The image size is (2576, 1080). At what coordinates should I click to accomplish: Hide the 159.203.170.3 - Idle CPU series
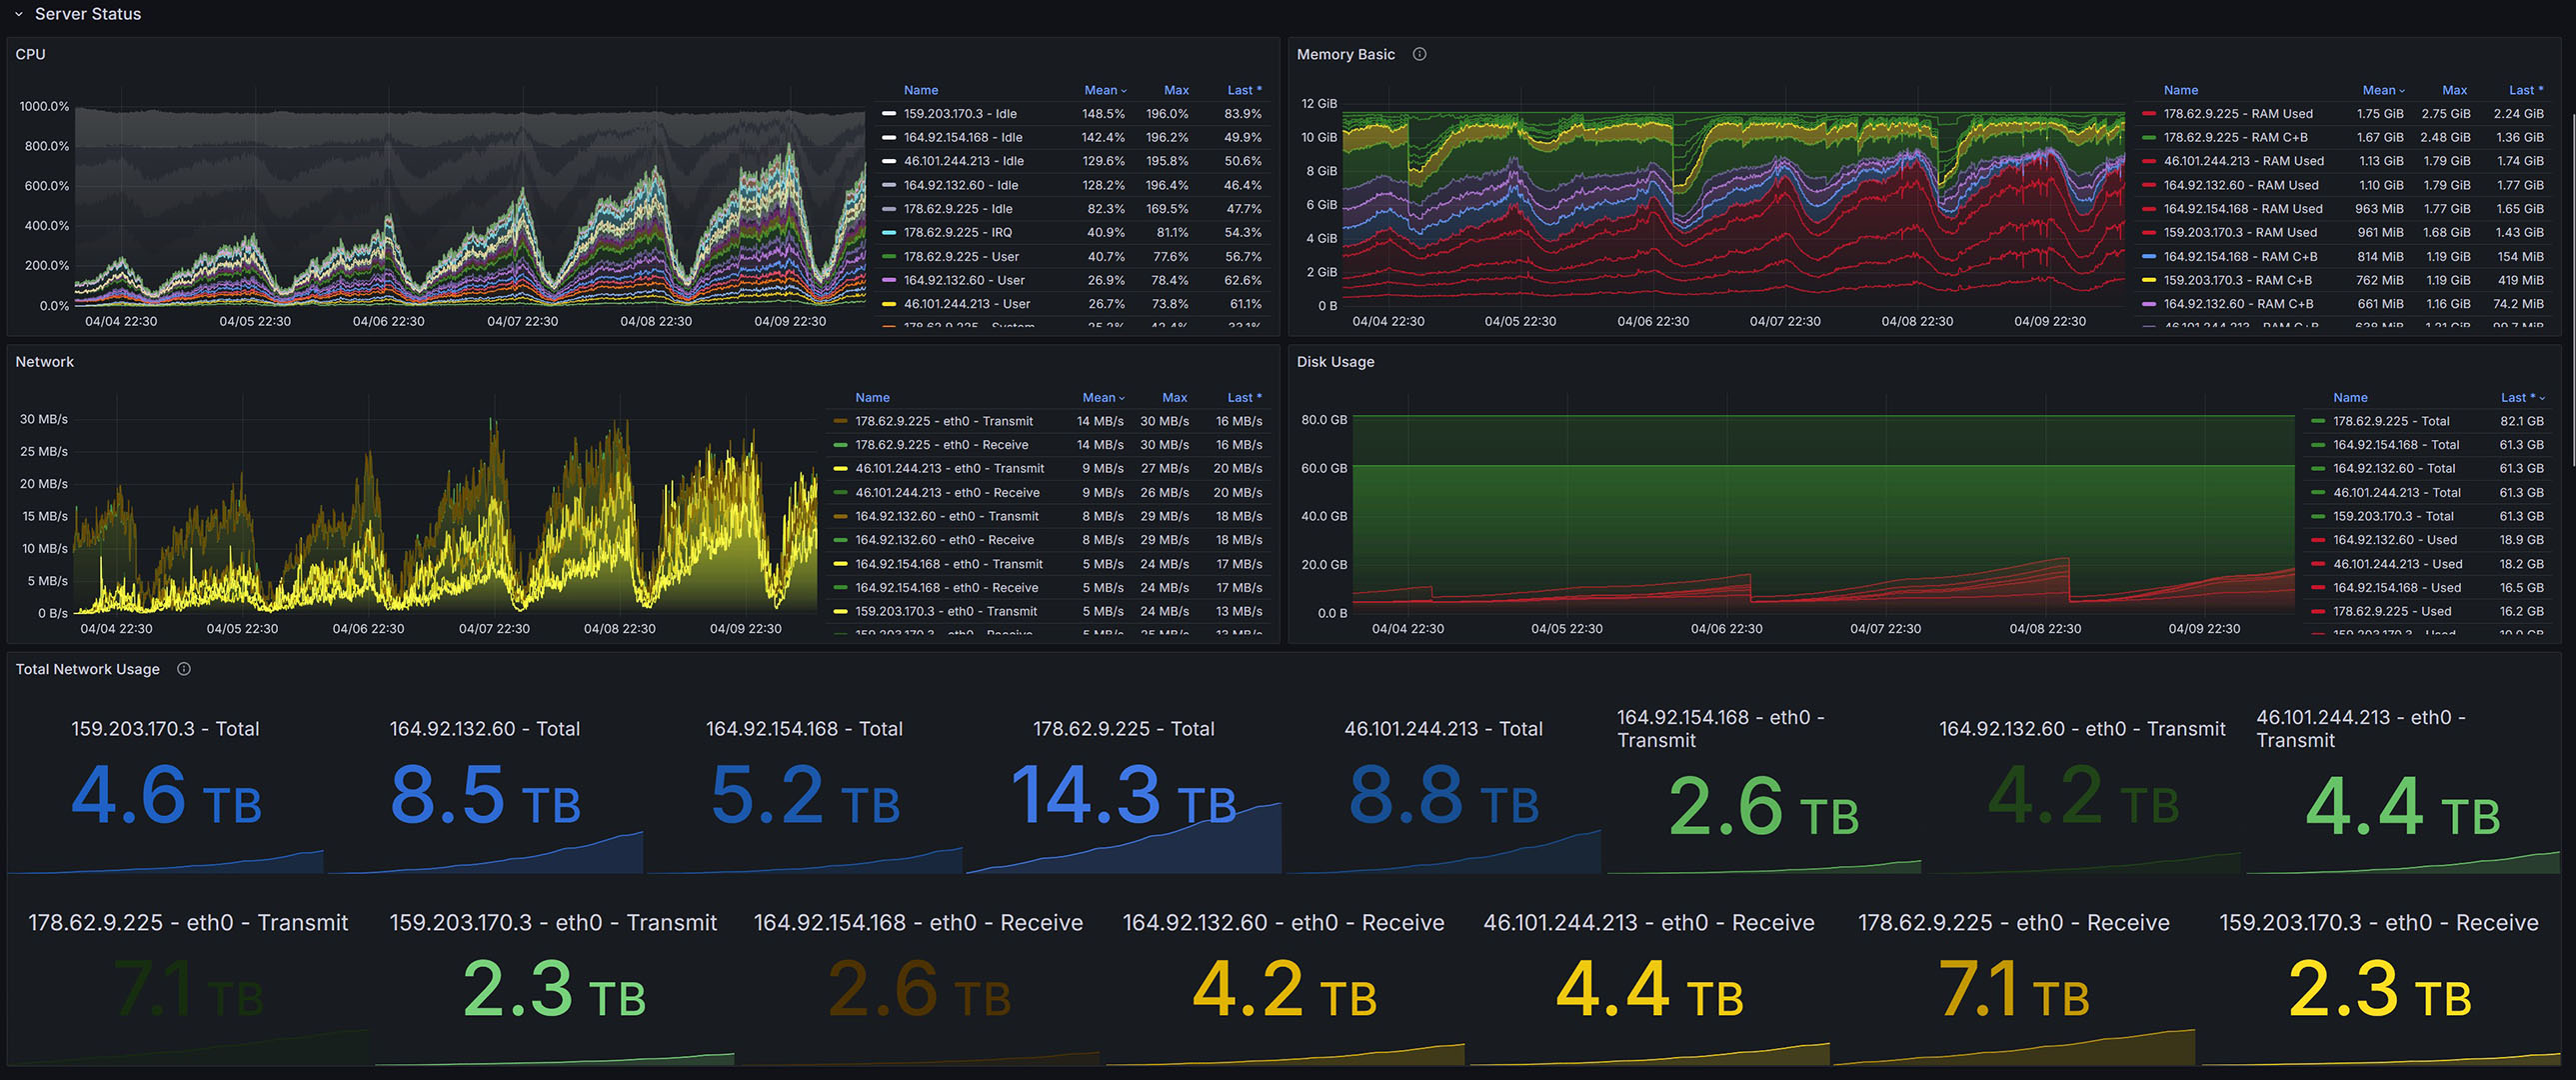click(x=958, y=113)
